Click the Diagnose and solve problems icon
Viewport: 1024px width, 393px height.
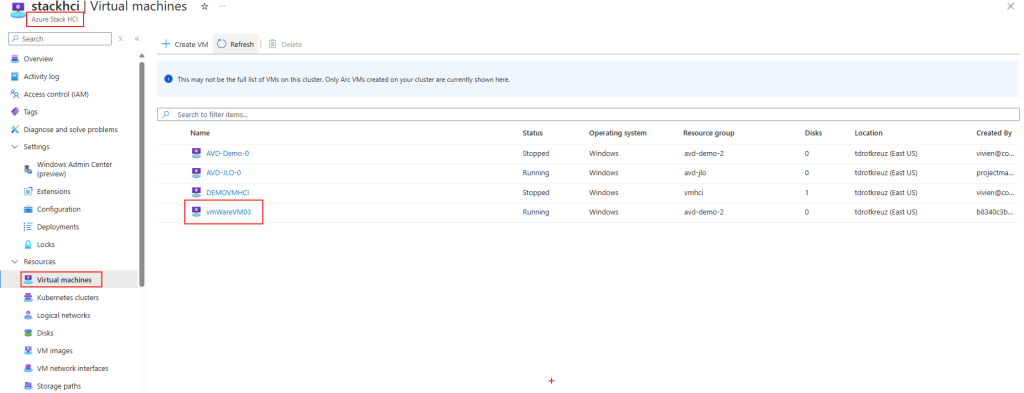(x=15, y=129)
